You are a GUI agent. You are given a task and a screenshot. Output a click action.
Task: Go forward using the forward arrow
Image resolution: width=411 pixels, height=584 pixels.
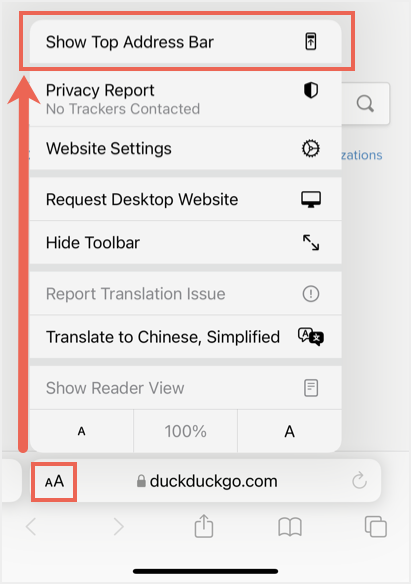(118, 527)
